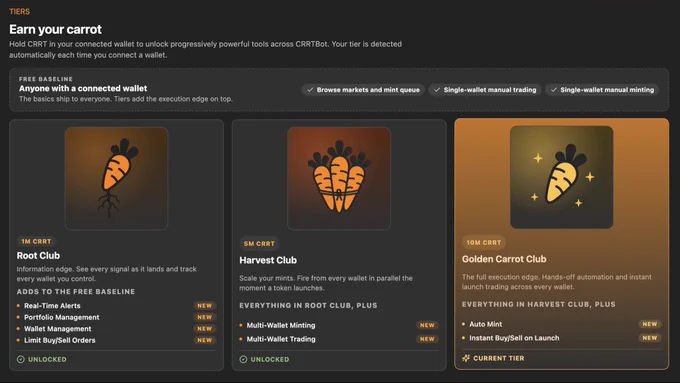Click the checkmark in Single-wallet manual trading chip
Screen dimensions: 680x383
click(437, 90)
